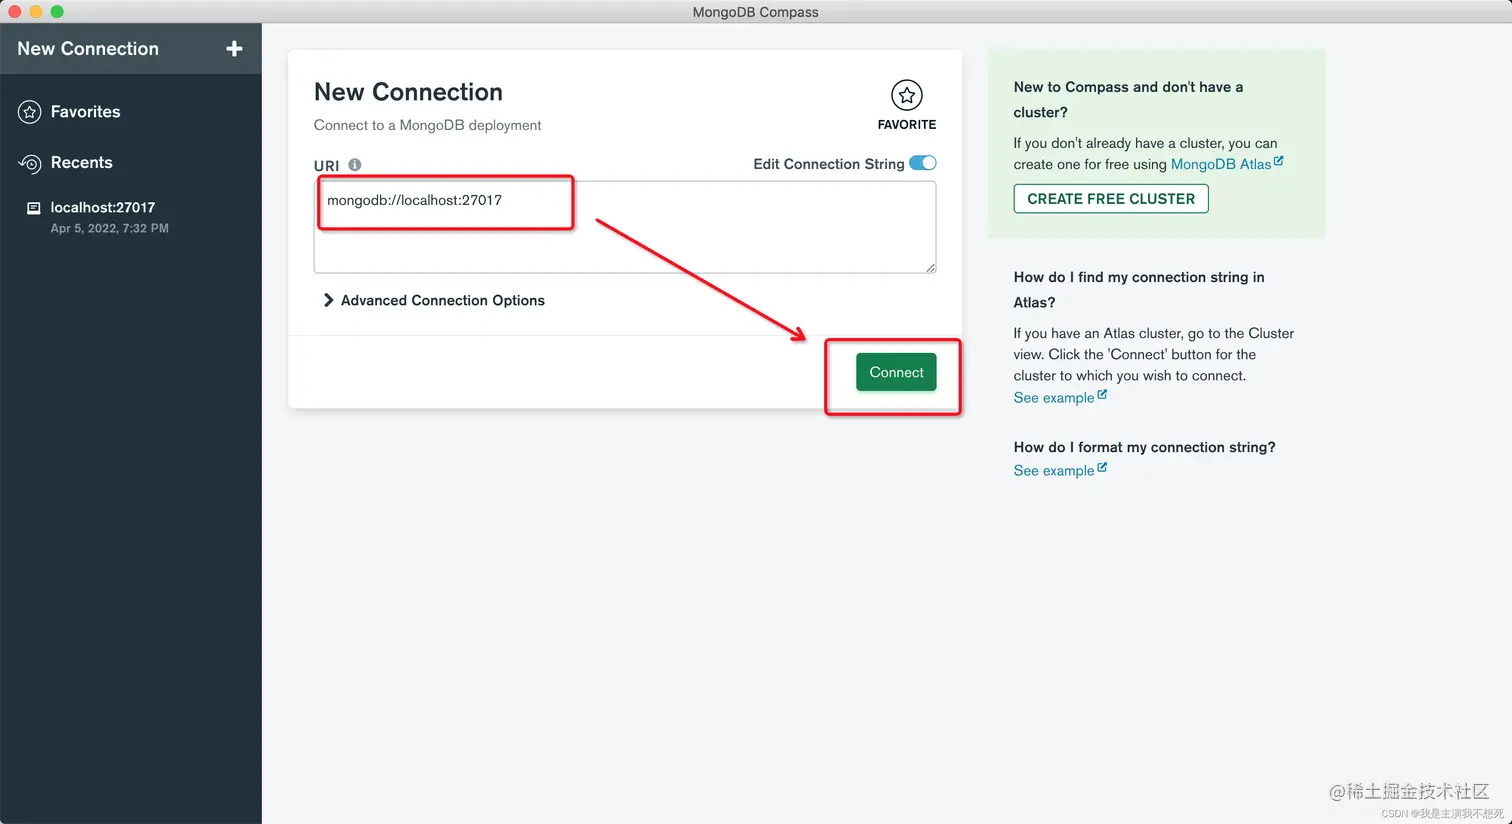Click the green Connect button
Screen dimensions: 1512x824
[x=896, y=372]
